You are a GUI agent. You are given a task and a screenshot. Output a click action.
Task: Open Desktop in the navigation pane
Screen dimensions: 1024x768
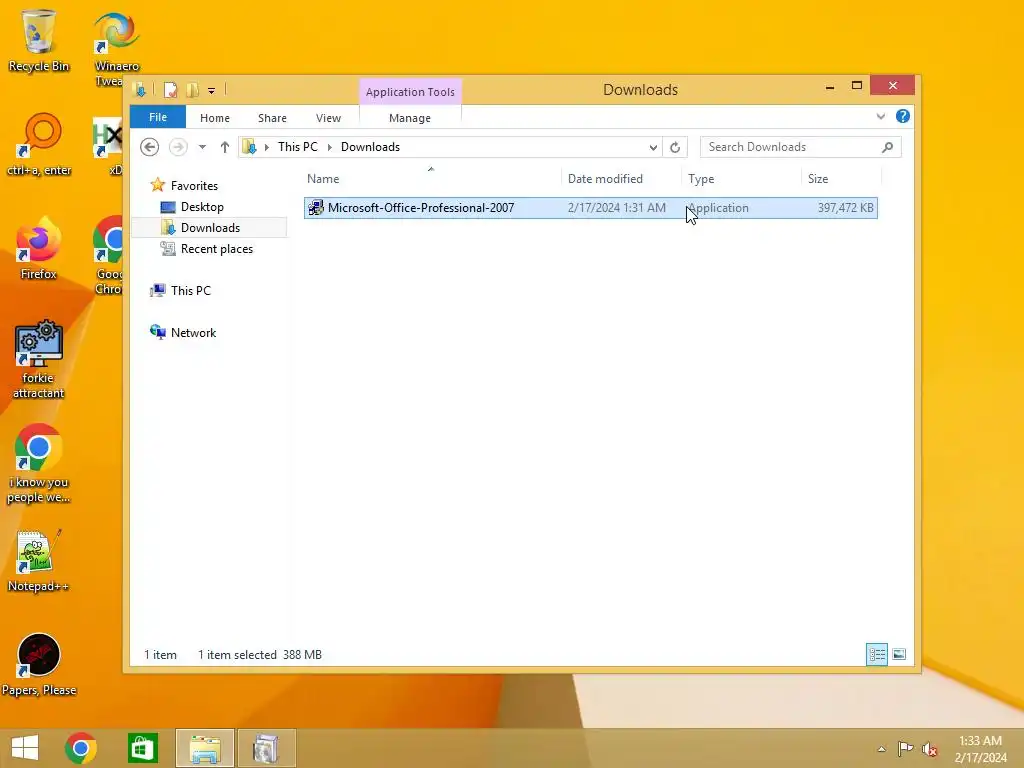coord(202,207)
